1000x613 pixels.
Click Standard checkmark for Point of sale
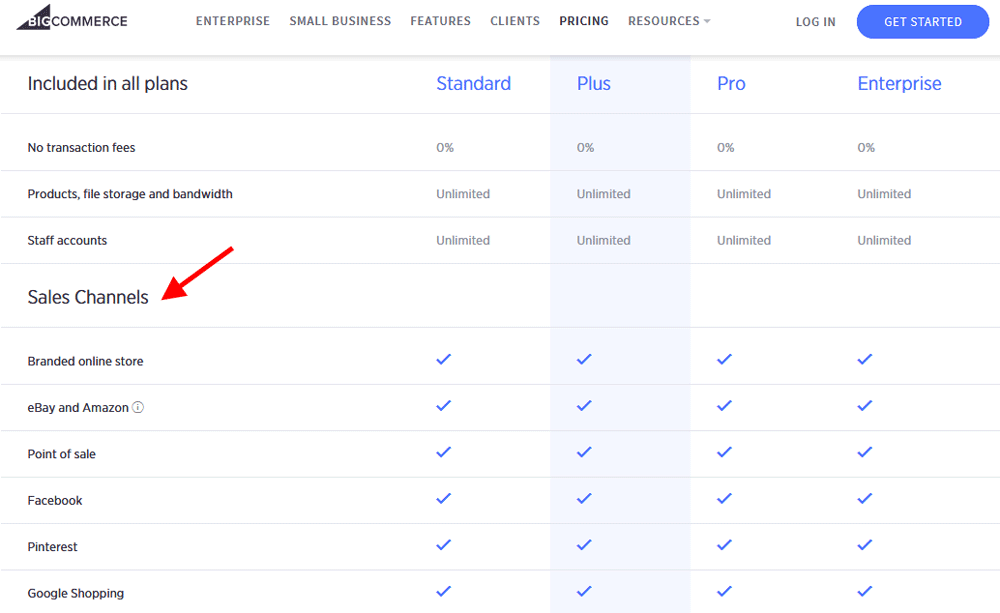[444, 452]
